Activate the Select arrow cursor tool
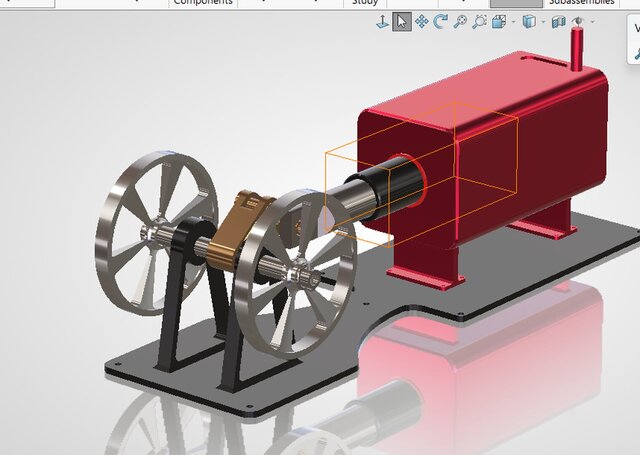 point(402,22)
